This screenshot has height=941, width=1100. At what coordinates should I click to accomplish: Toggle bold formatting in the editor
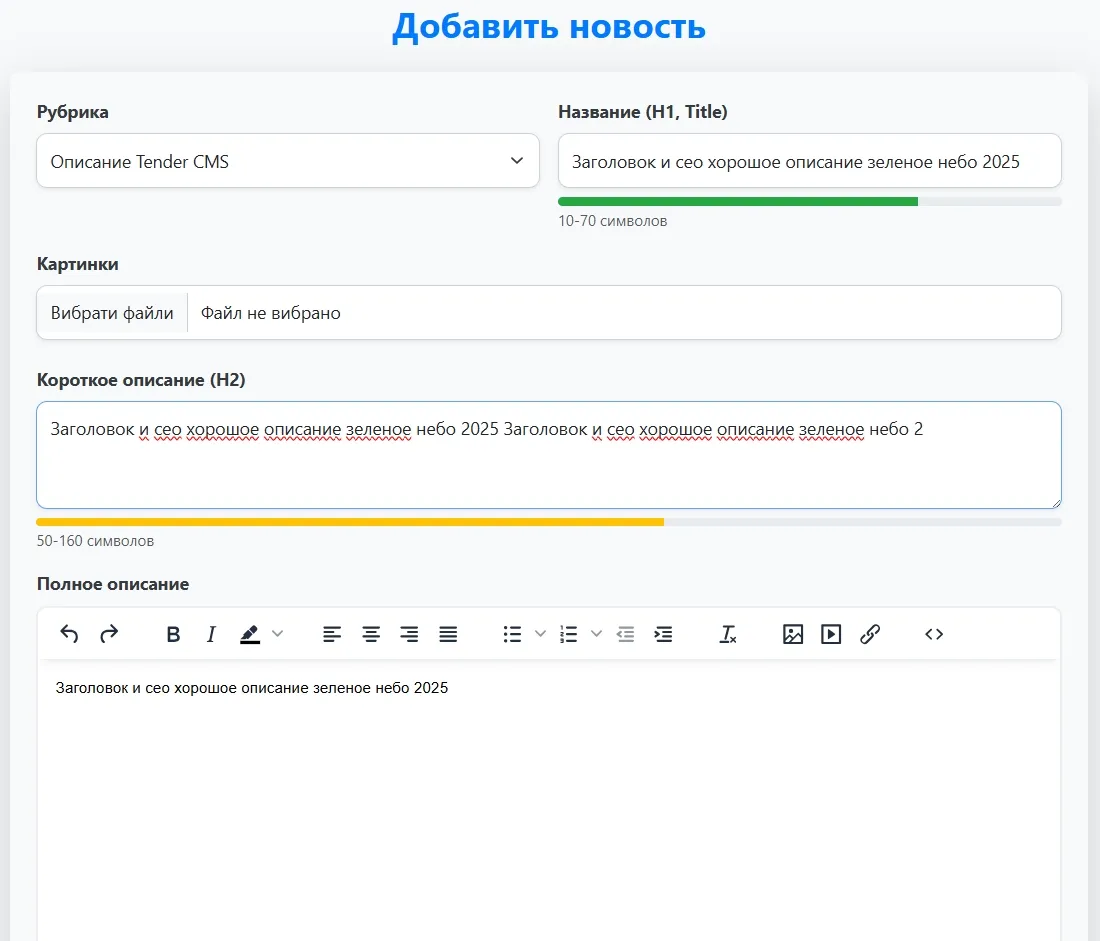173,634
